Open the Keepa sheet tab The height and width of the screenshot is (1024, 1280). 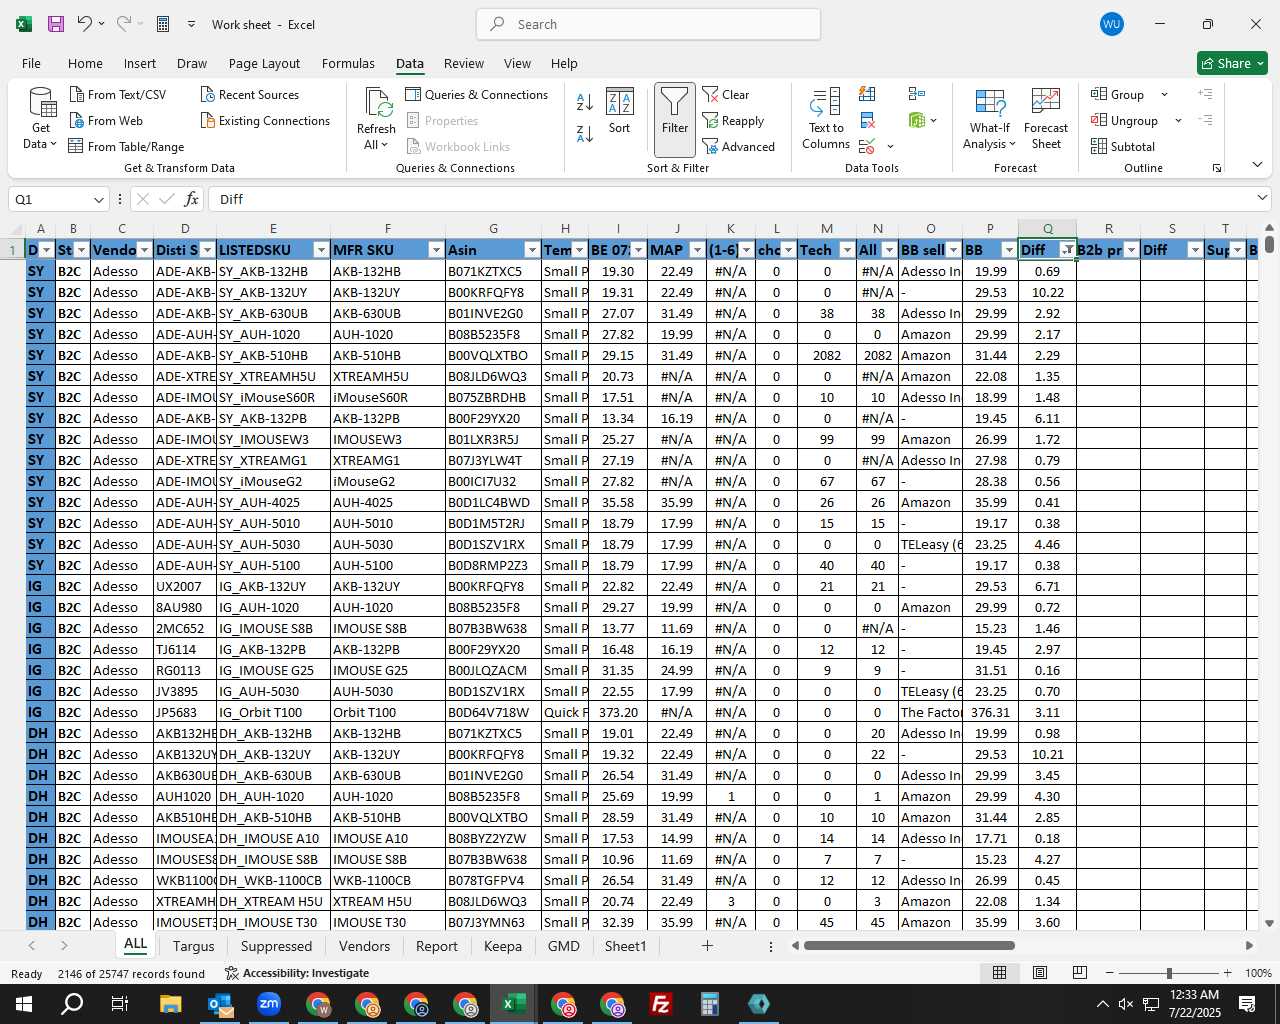coord(503,946)
